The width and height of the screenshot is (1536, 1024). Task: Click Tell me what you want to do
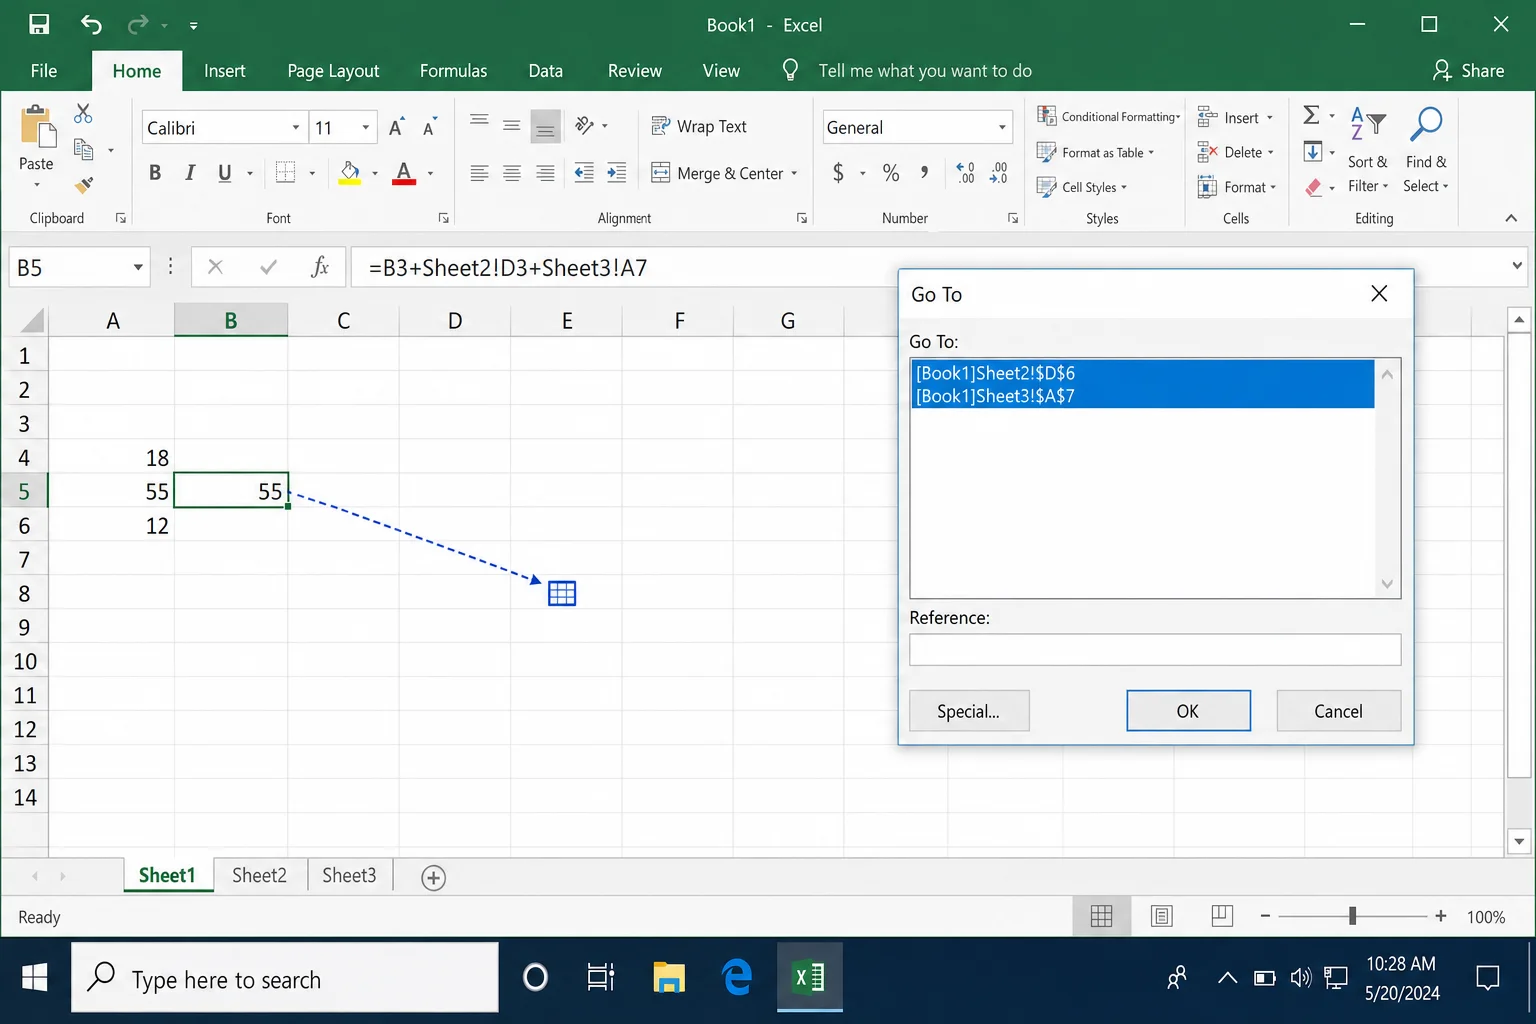coord(925,71)
